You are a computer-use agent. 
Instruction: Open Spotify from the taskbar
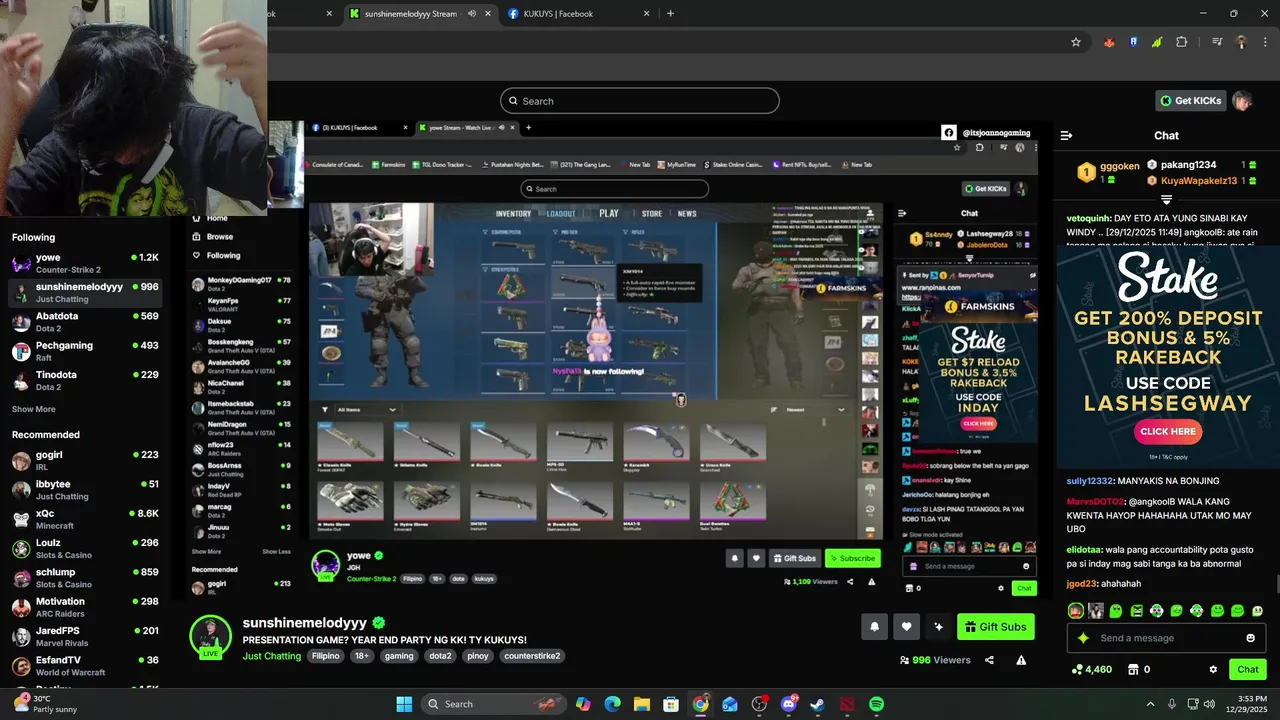point(876,704)
